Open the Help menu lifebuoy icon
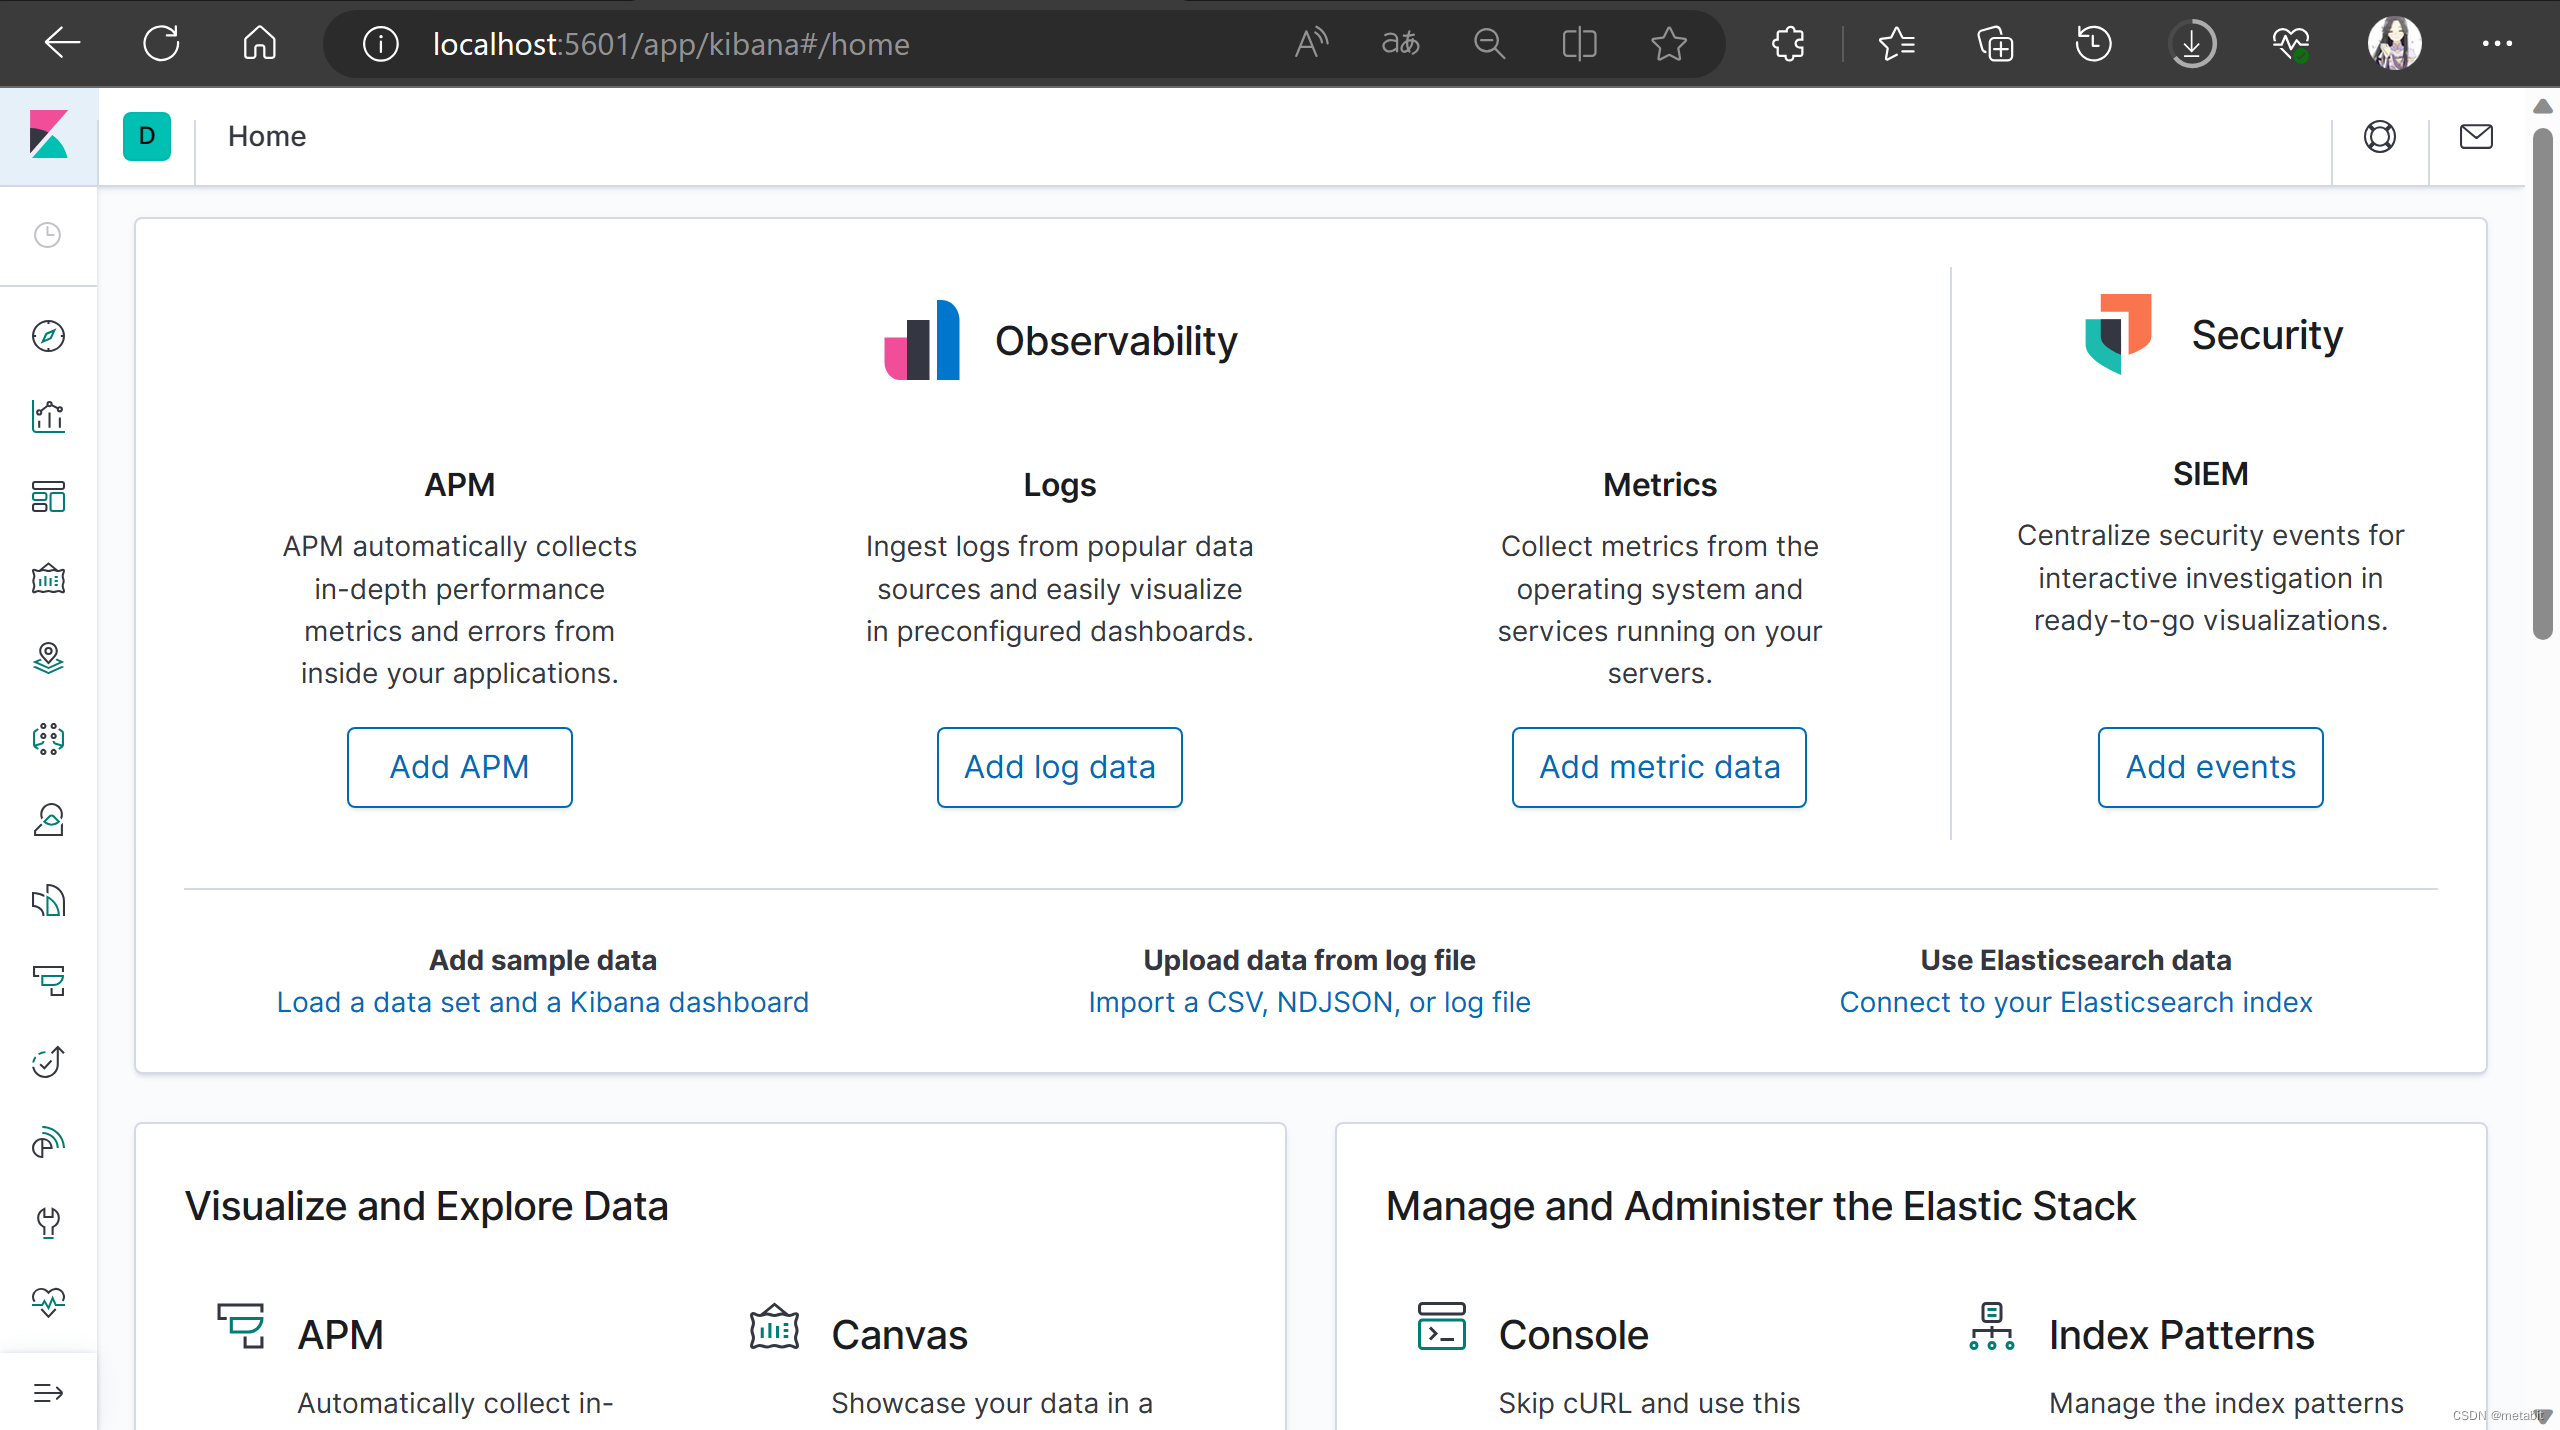The width and height of the screenshot is (2560, 1430). tap(2380, 136)
